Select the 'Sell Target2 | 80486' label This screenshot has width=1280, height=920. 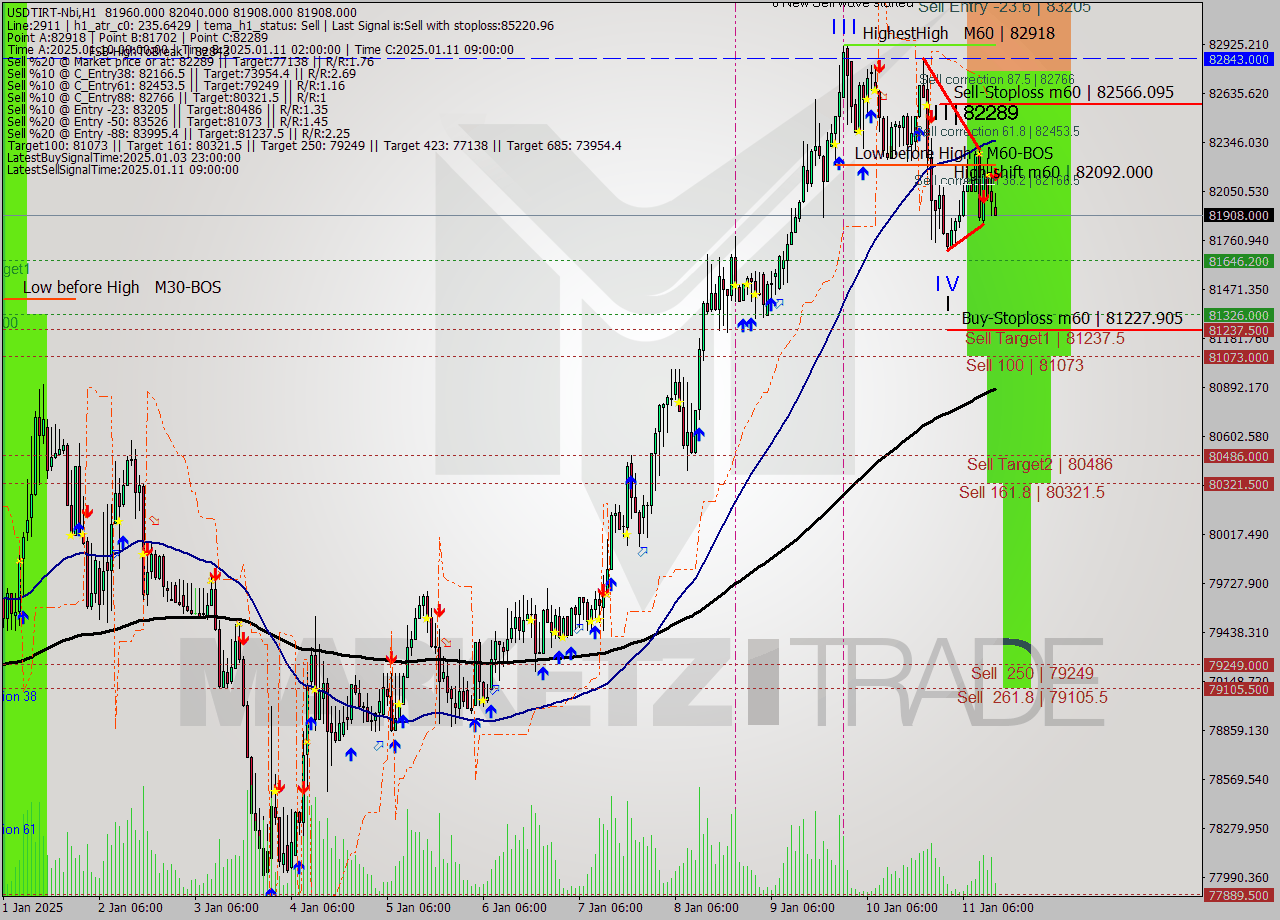[1040, 465]
